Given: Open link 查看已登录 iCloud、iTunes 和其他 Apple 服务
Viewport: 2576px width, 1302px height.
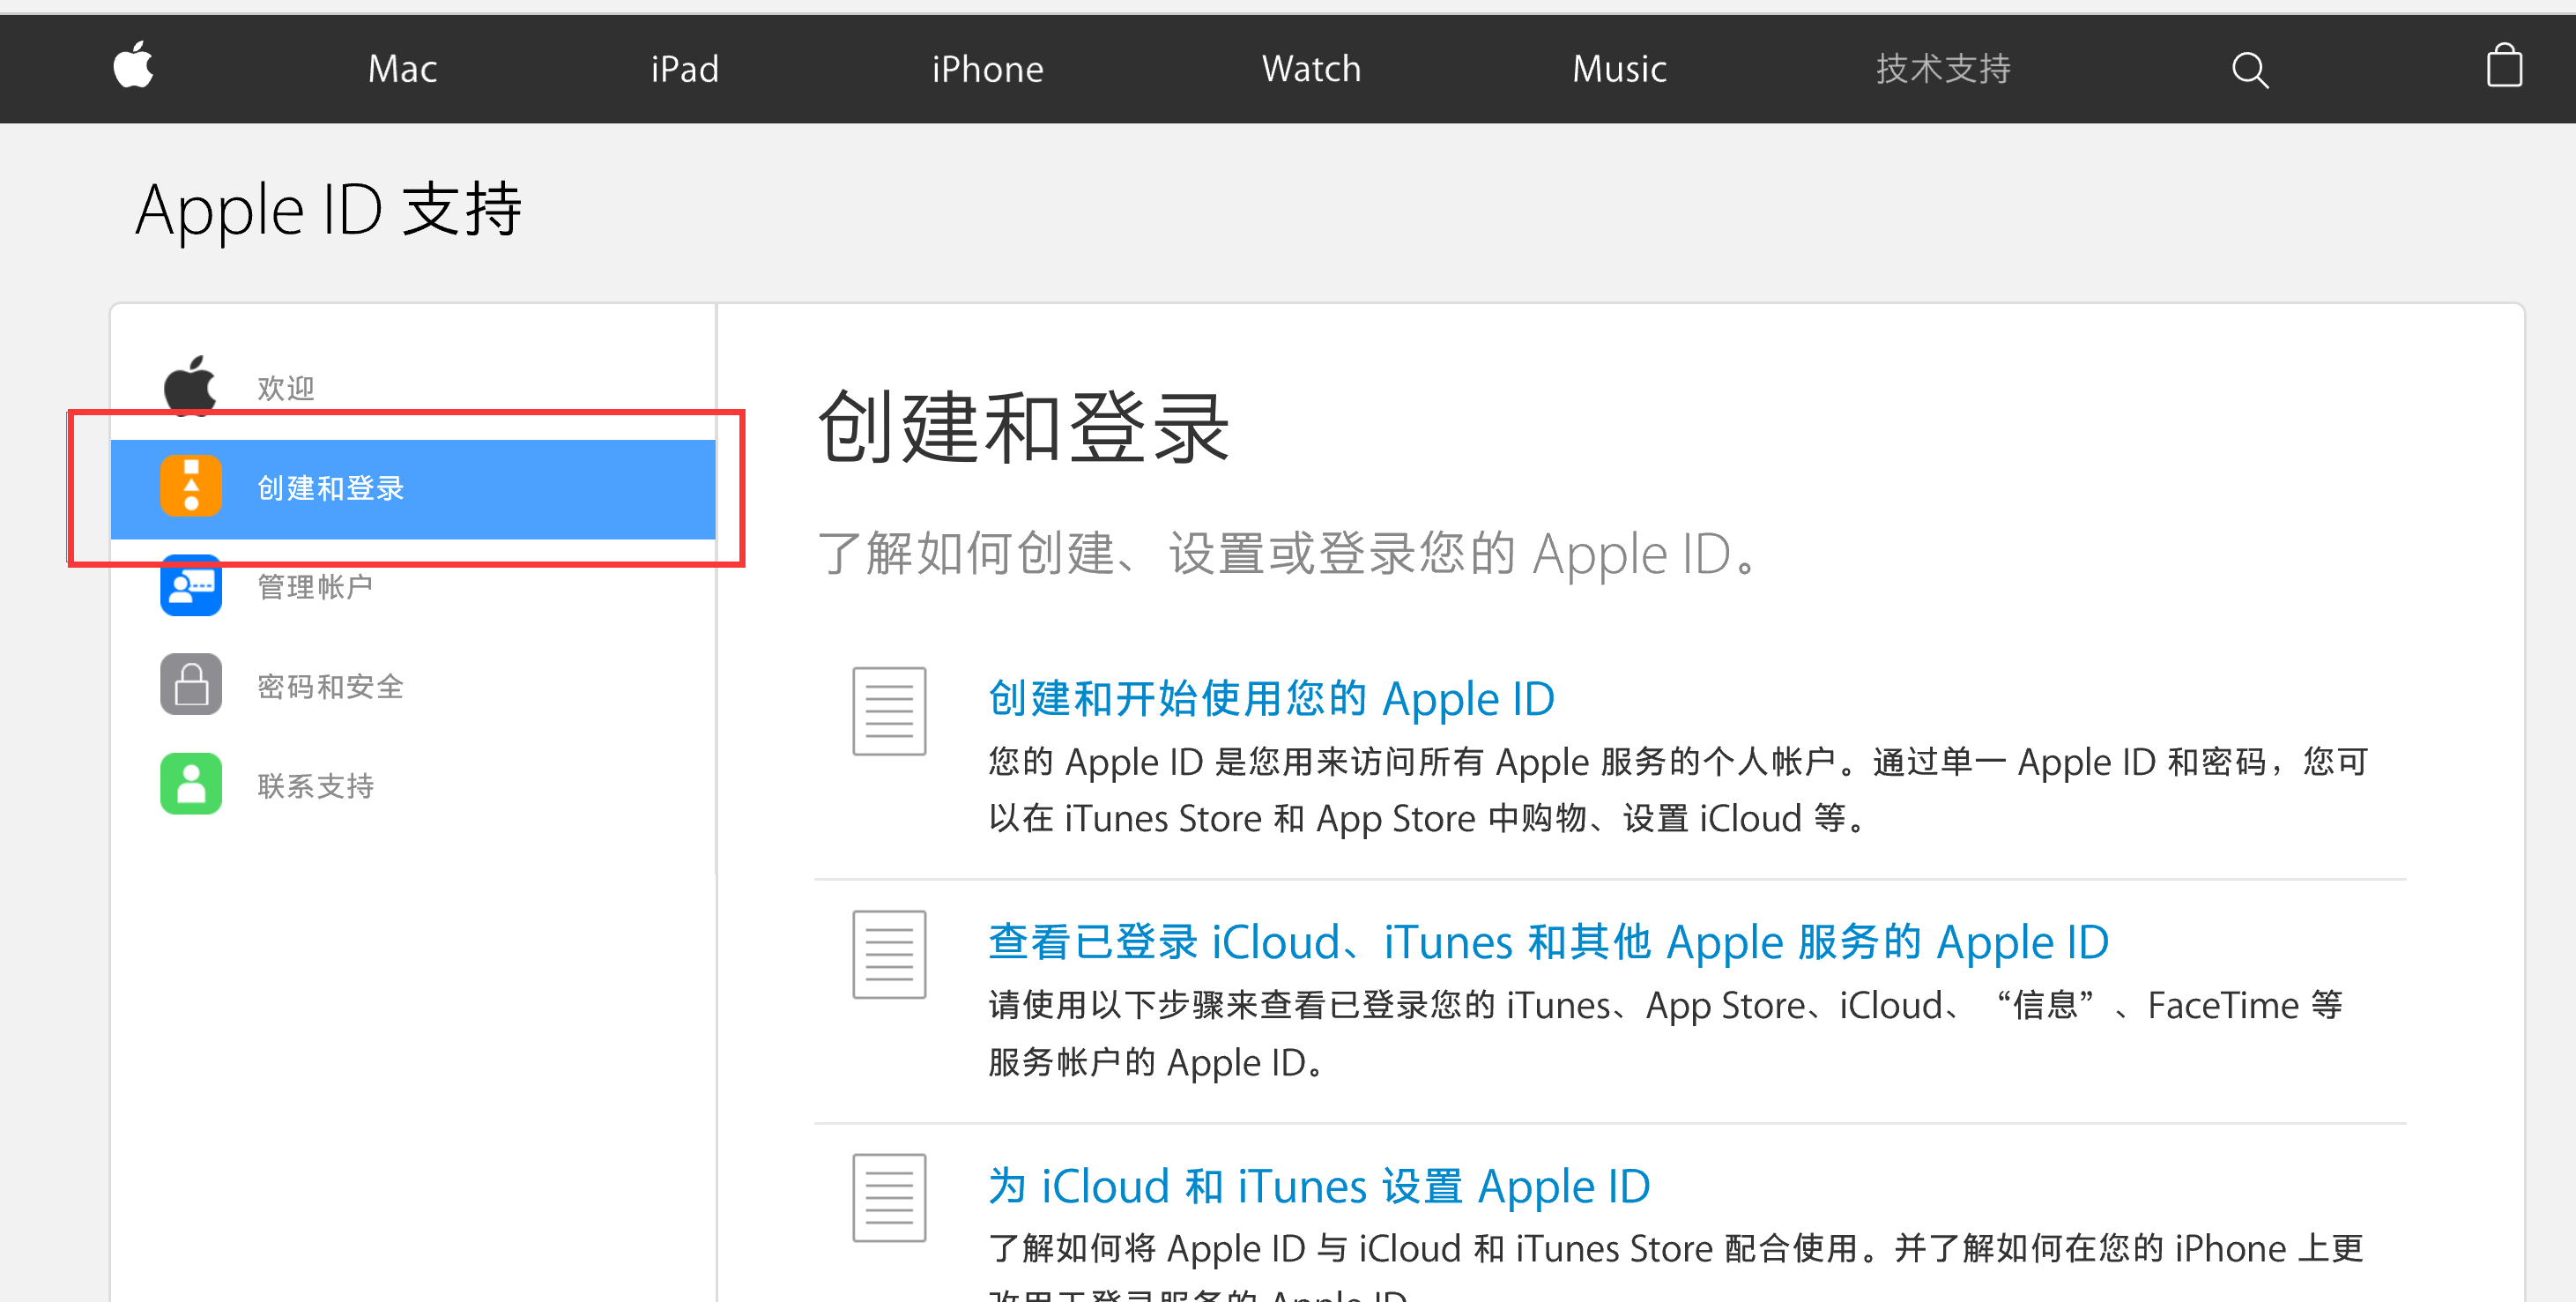Looking at the screenshot, I should point(1548,942).
